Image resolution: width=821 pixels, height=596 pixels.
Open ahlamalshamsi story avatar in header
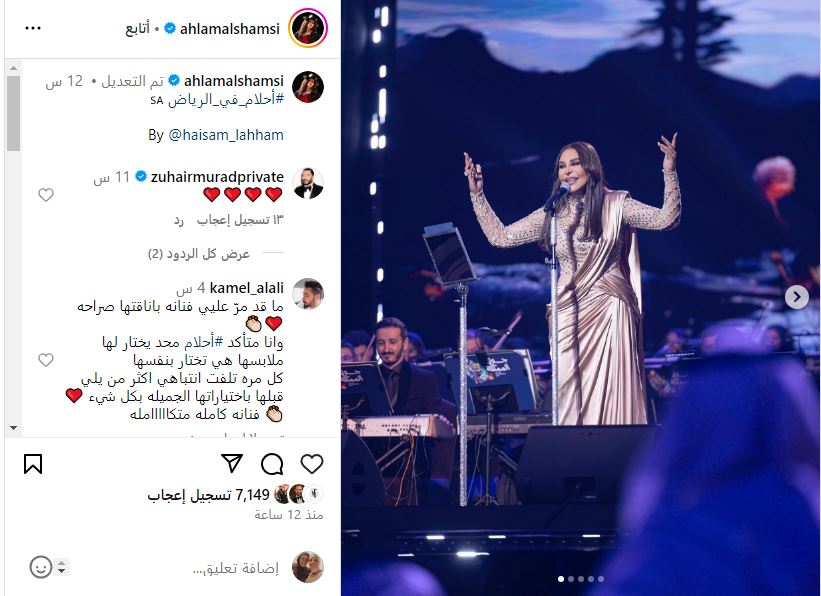308,28
